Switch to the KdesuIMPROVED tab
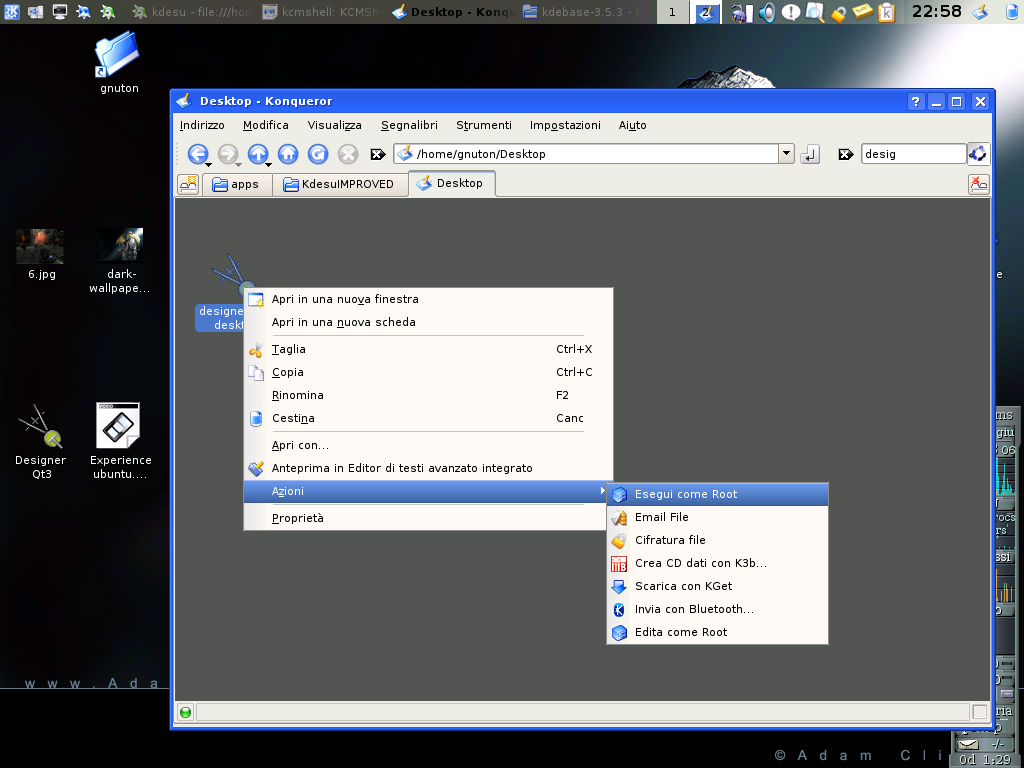This screenshot has height=768, width=1024. click(x=338, y=184)
